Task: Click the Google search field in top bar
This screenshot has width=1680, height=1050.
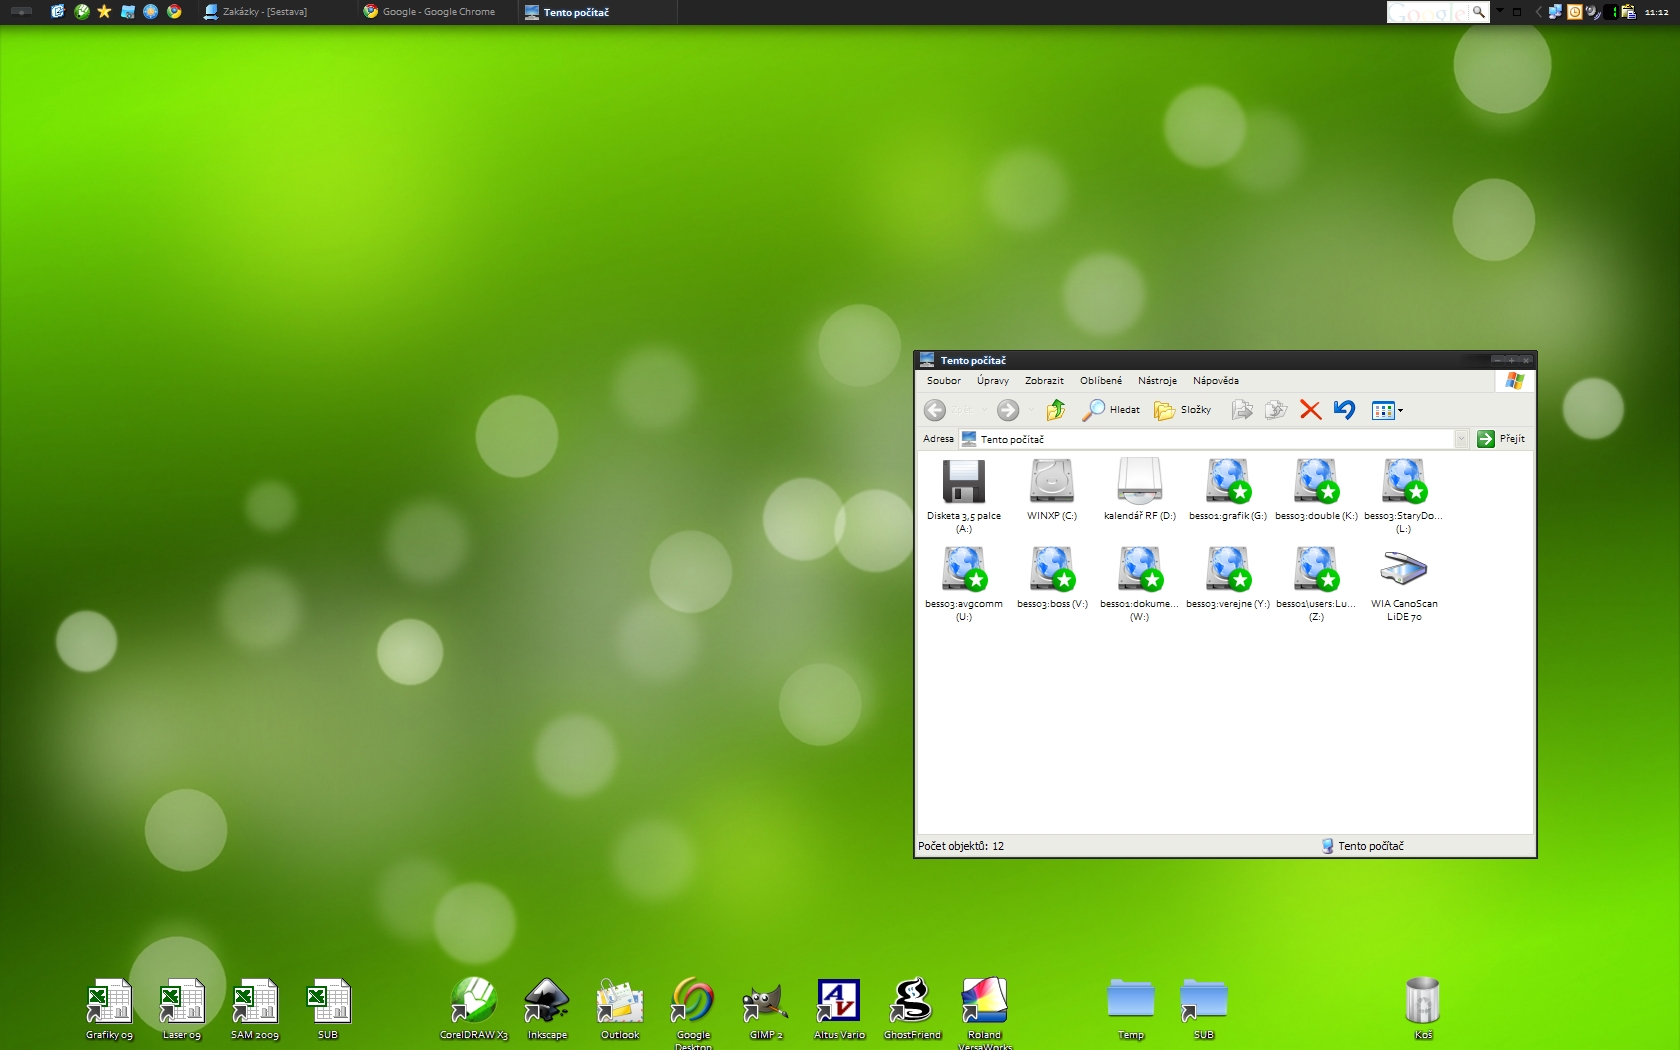Action: coord(1428,12)
